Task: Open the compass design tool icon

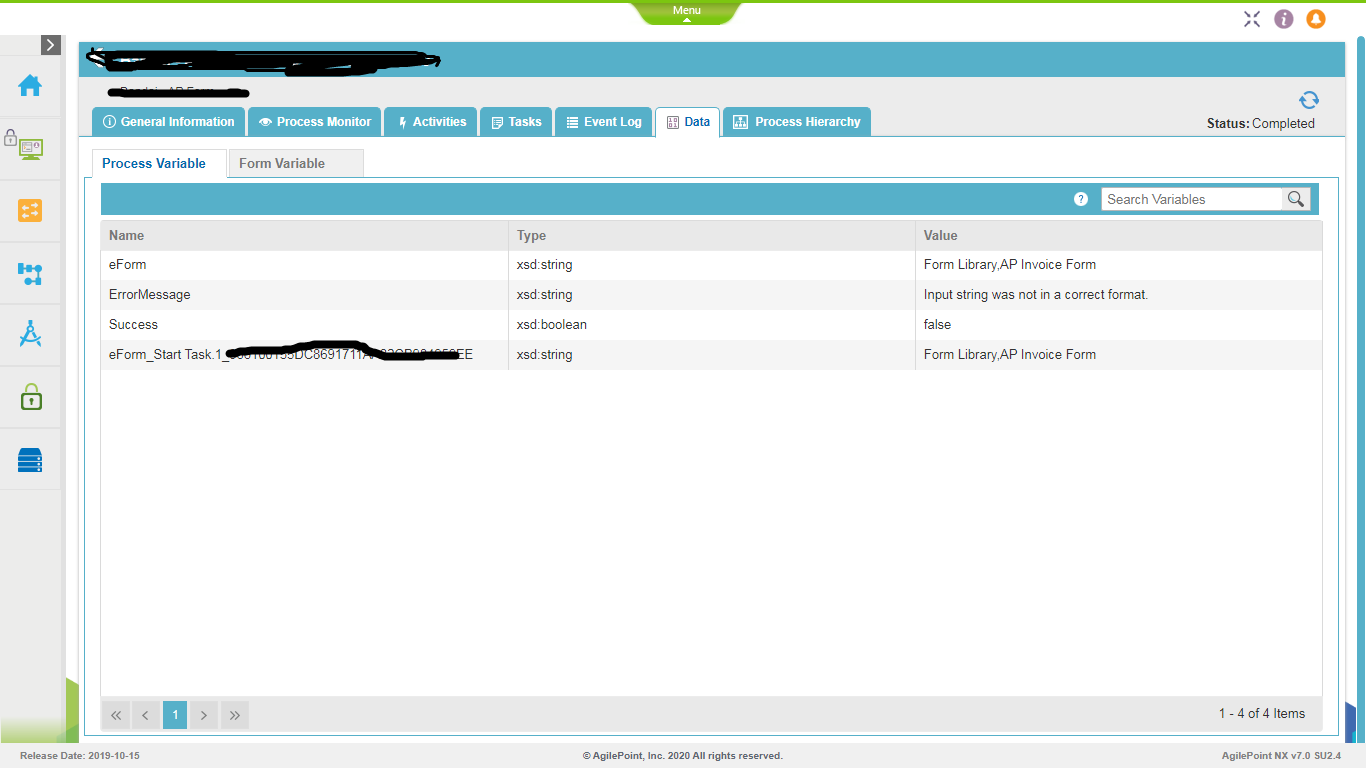Action: pos(30,334)
